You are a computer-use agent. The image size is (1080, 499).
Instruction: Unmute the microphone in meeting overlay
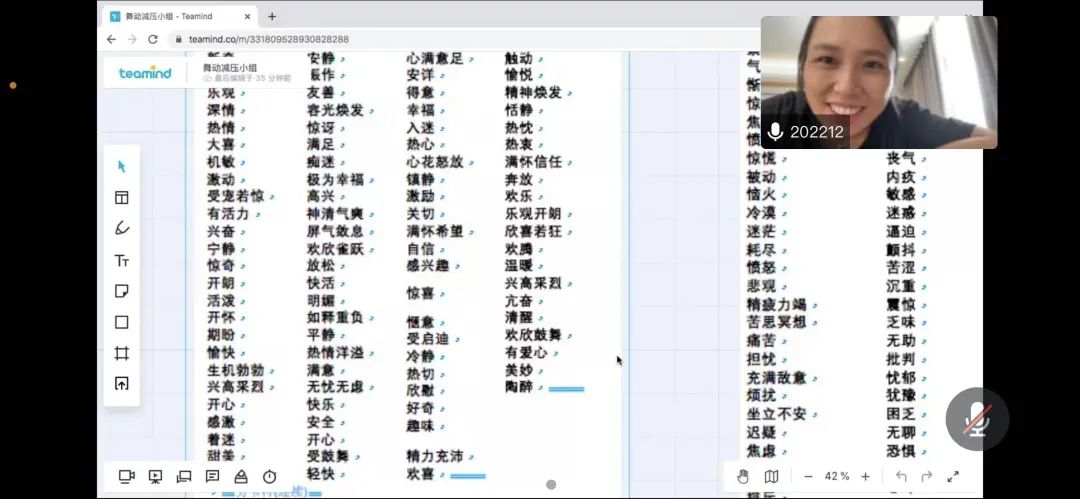pyautogui.click(x=977, y=419)
